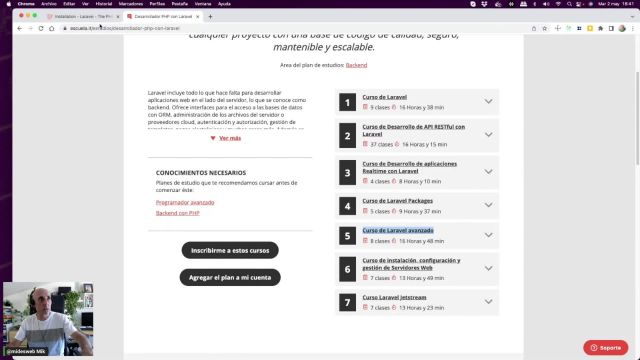640x360 pixels.
Task: Click Agregar el plan a mi cuenta
Action: coord(230,278)
